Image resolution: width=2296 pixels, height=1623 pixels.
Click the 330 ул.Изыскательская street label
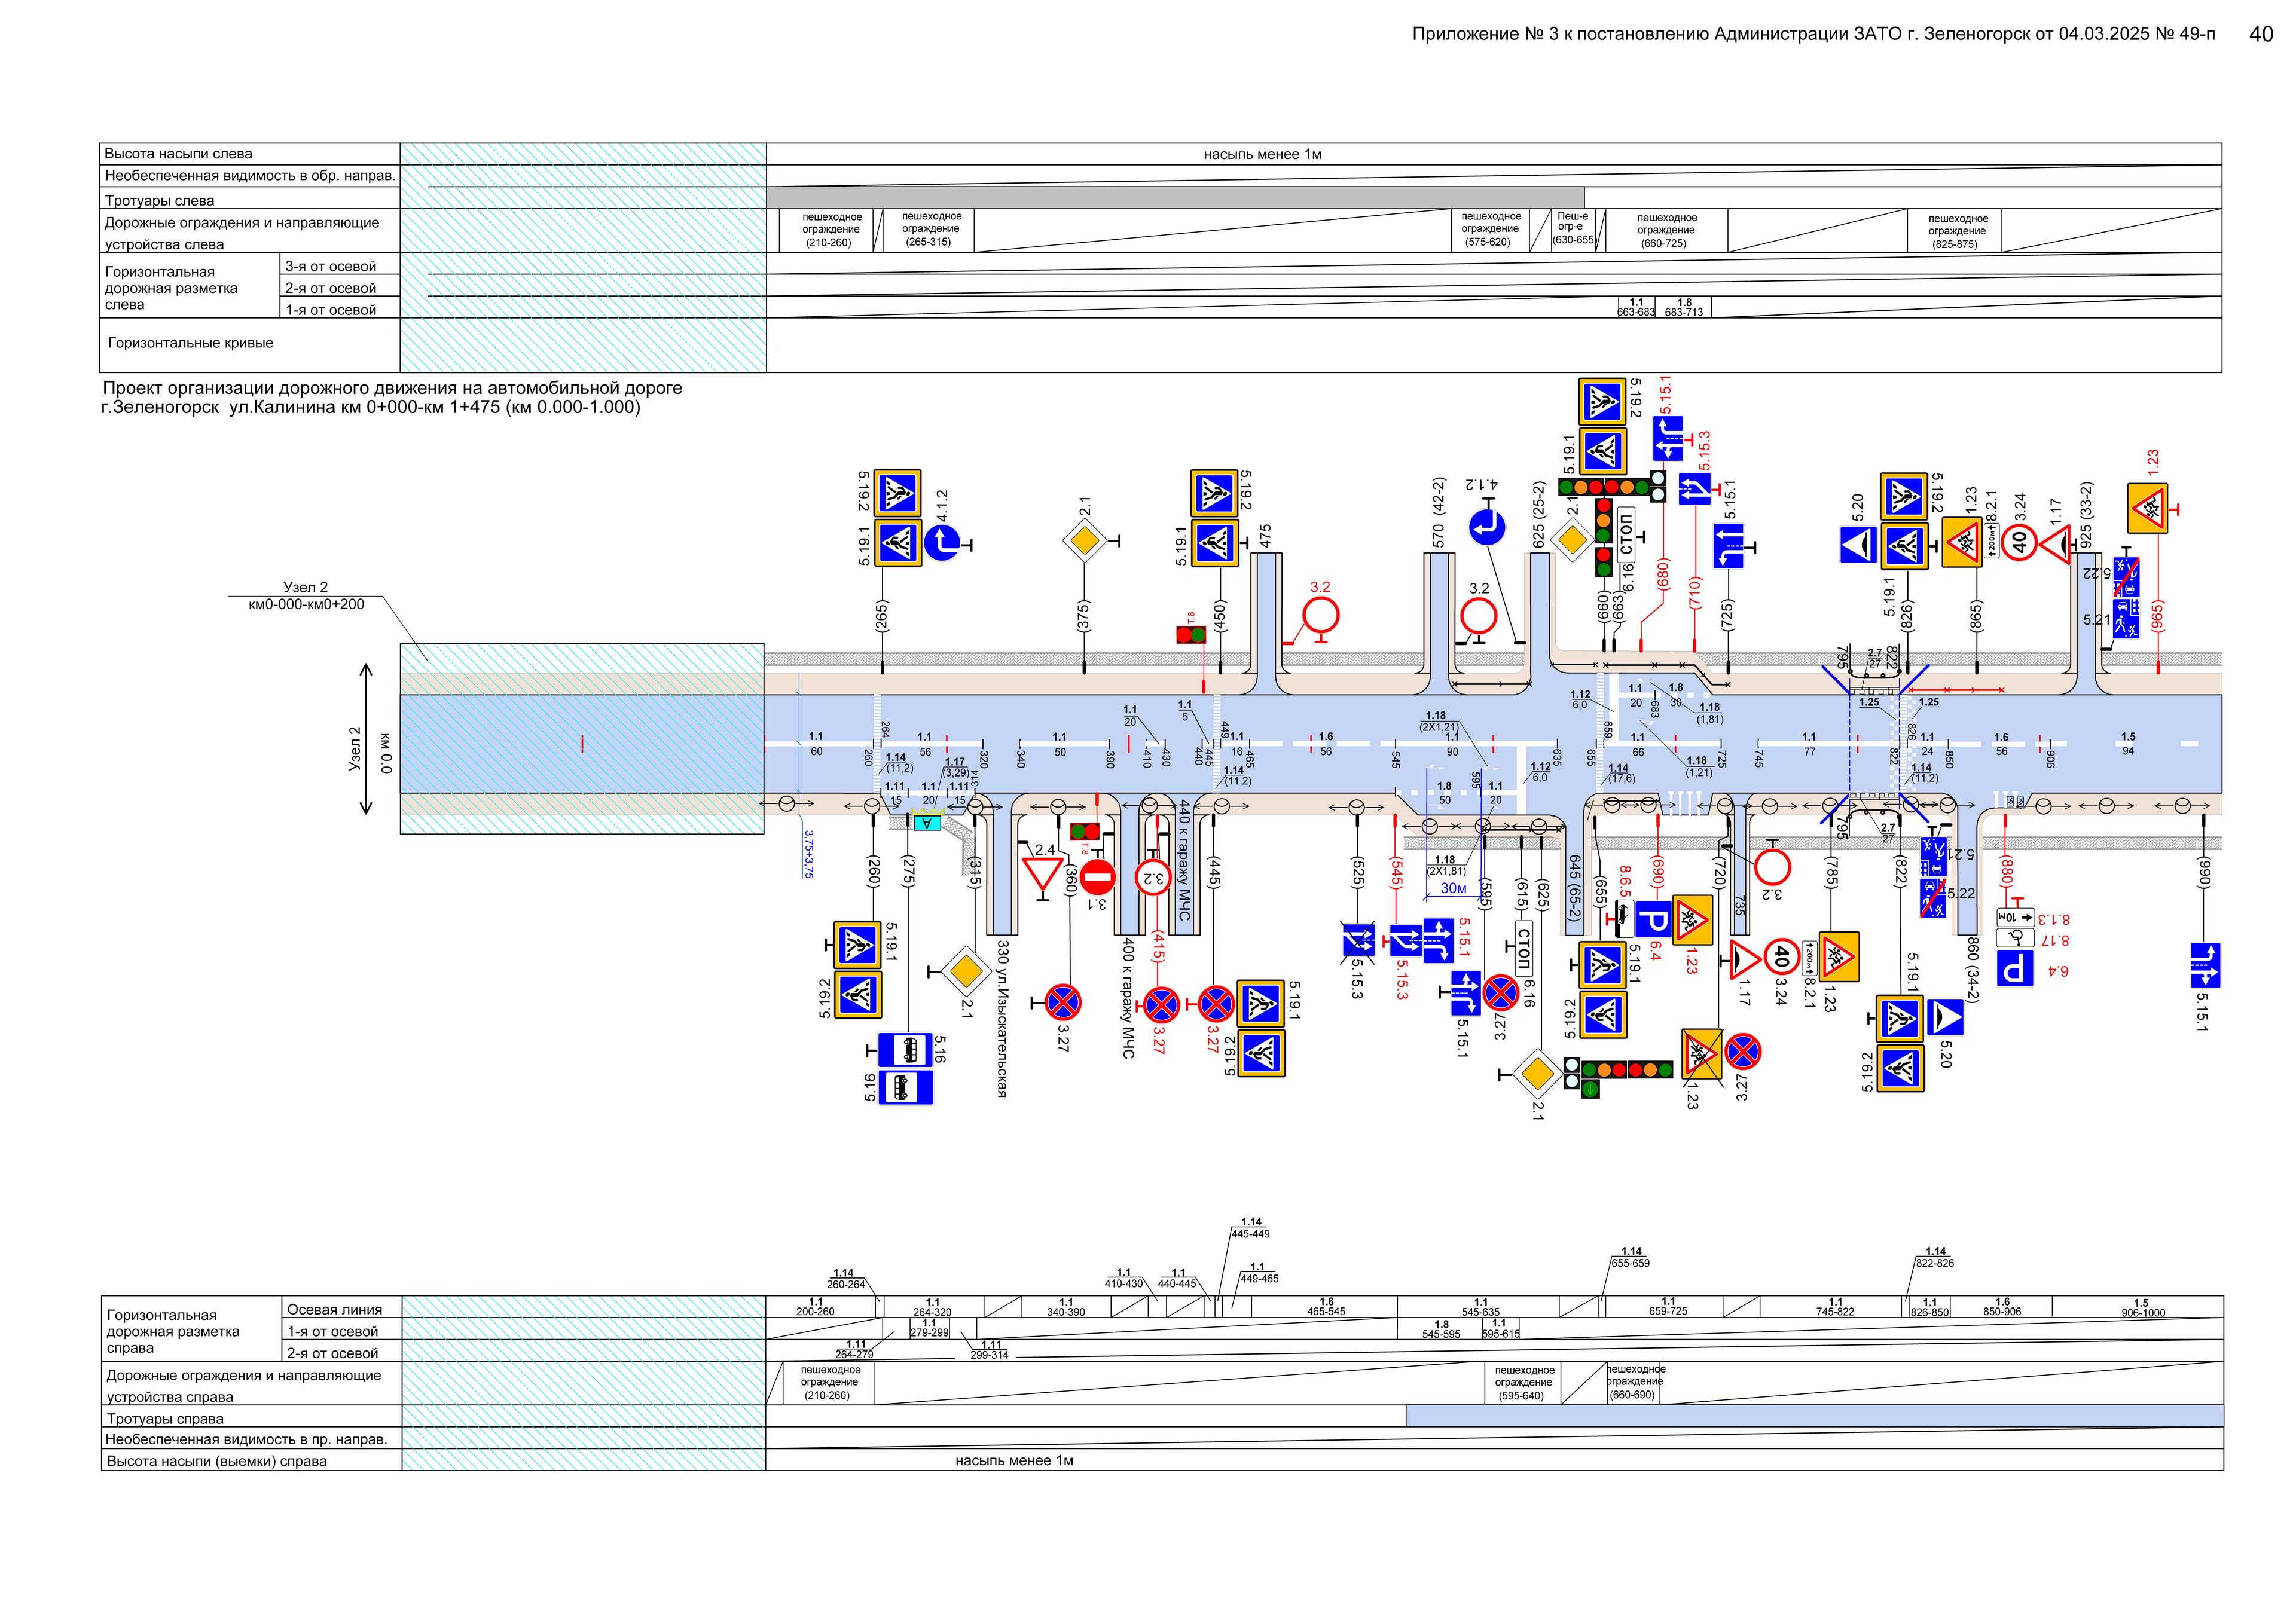tap(1002, 1018)
